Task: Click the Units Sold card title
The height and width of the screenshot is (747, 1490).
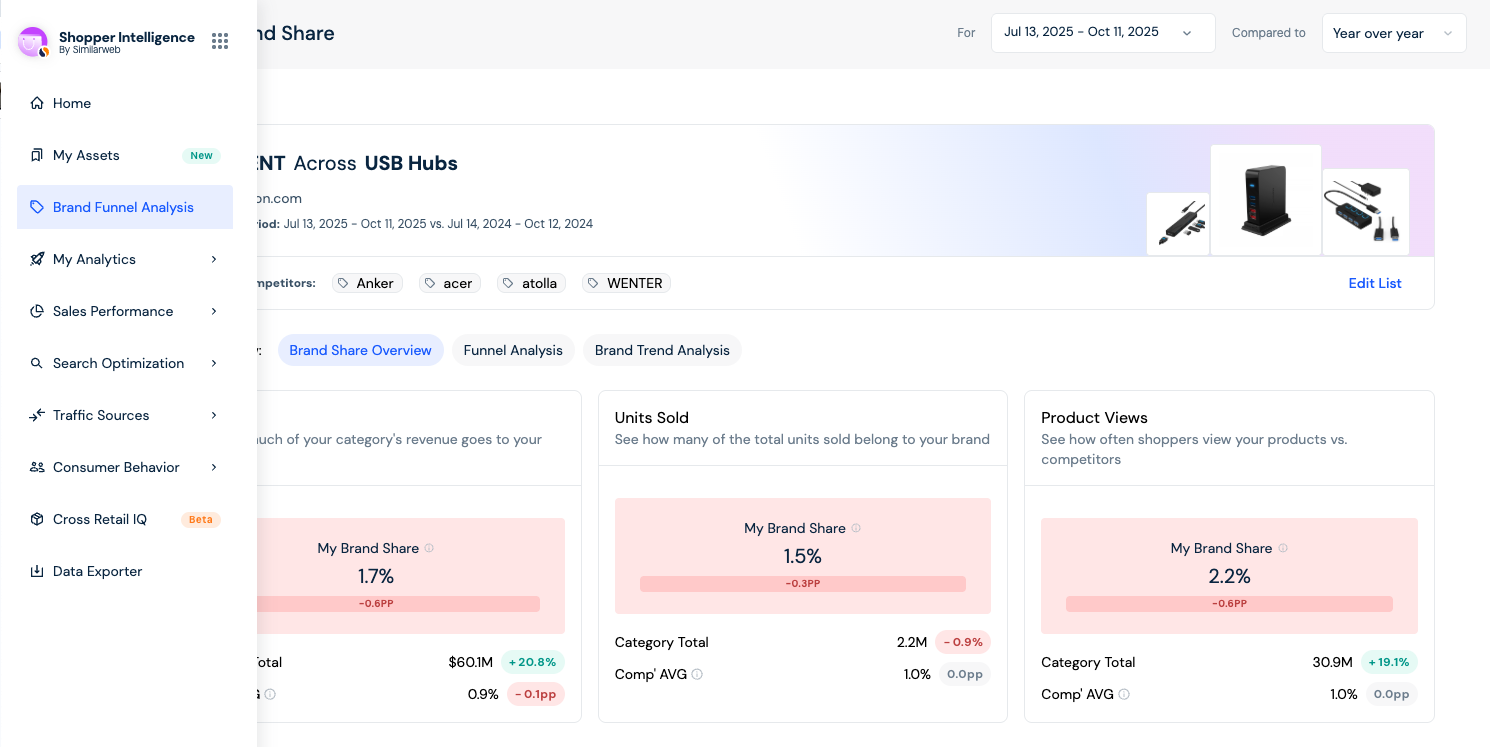Action: click(652, 418)
